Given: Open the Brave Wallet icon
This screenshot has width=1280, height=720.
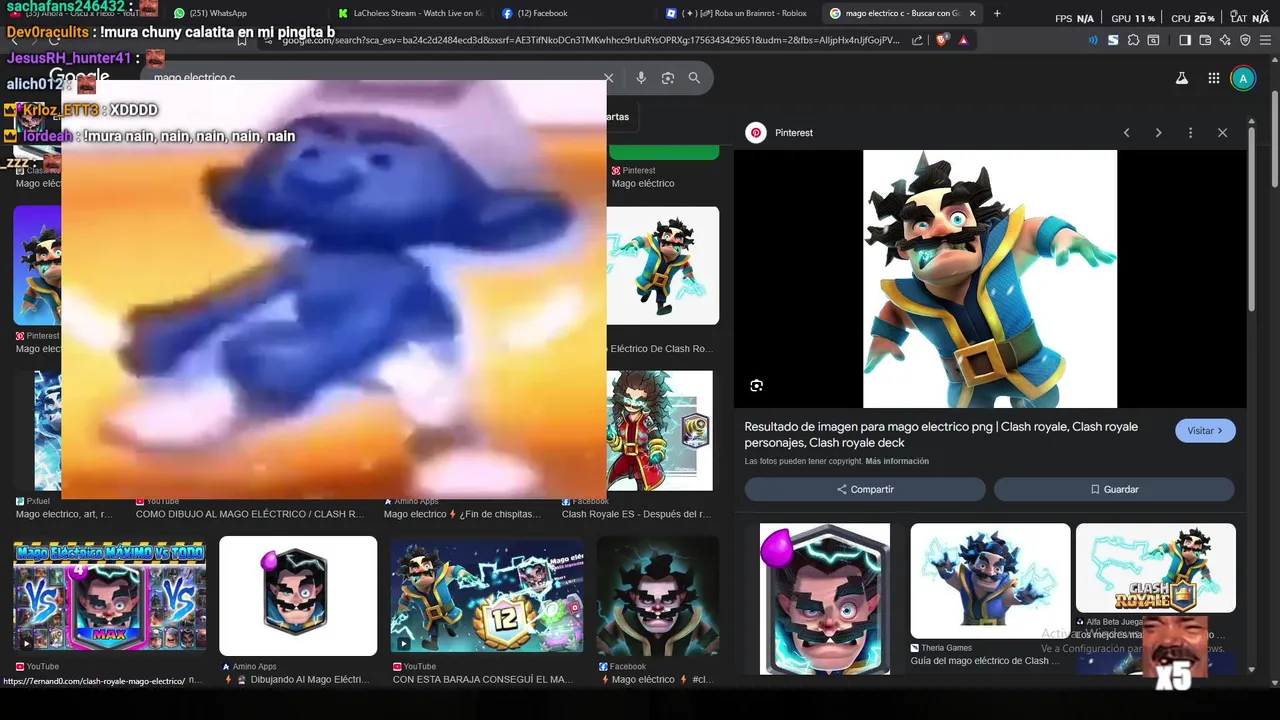Looking at the screenshot, I should [1205, 41].
